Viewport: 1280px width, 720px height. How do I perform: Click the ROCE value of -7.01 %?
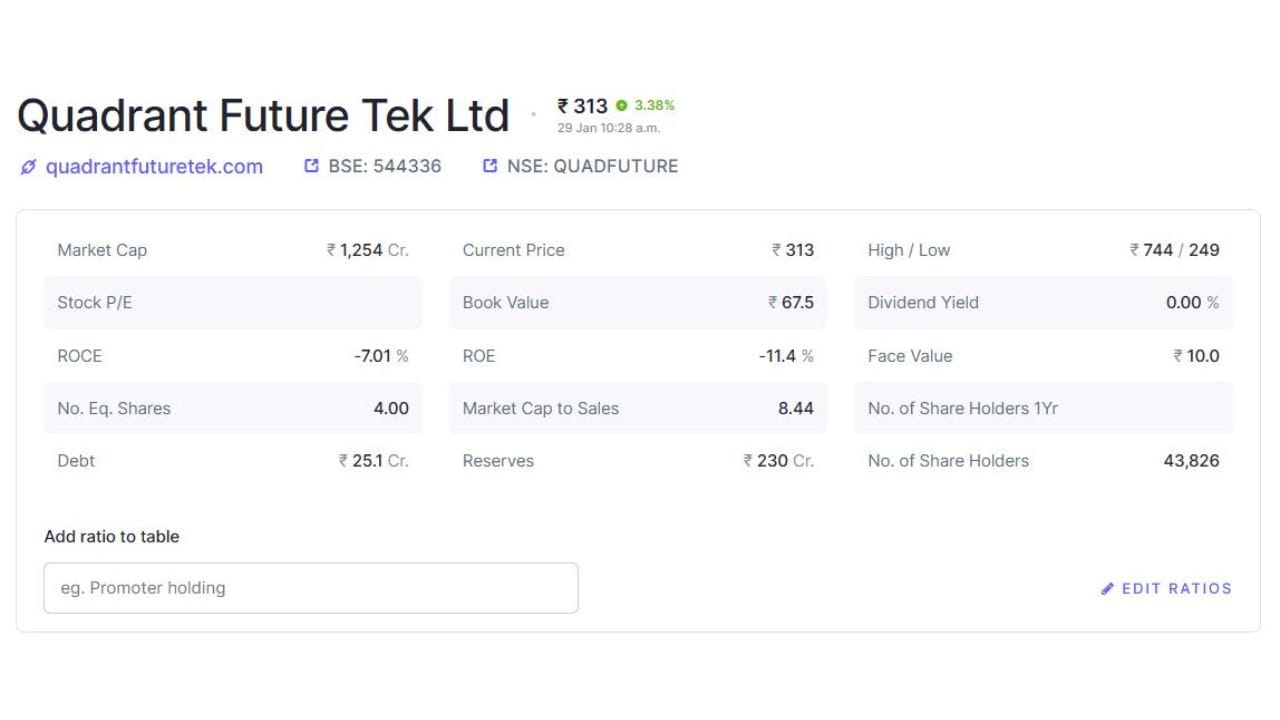tap(381, 356)
